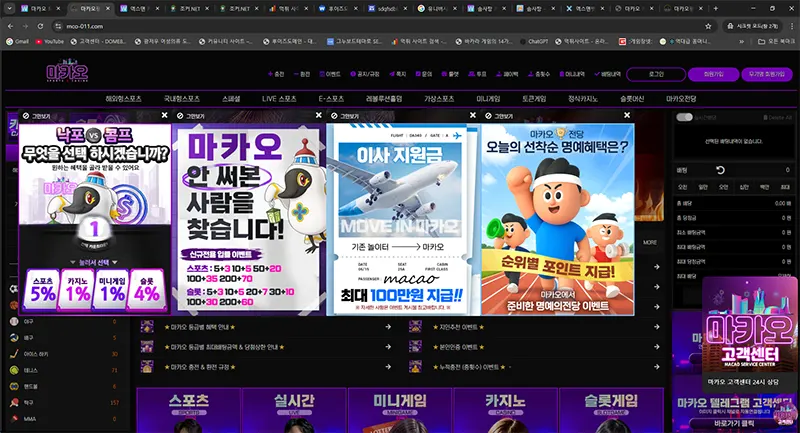
Task: Choose the 스포츠 5% bonus card
Action: point(43,290)
